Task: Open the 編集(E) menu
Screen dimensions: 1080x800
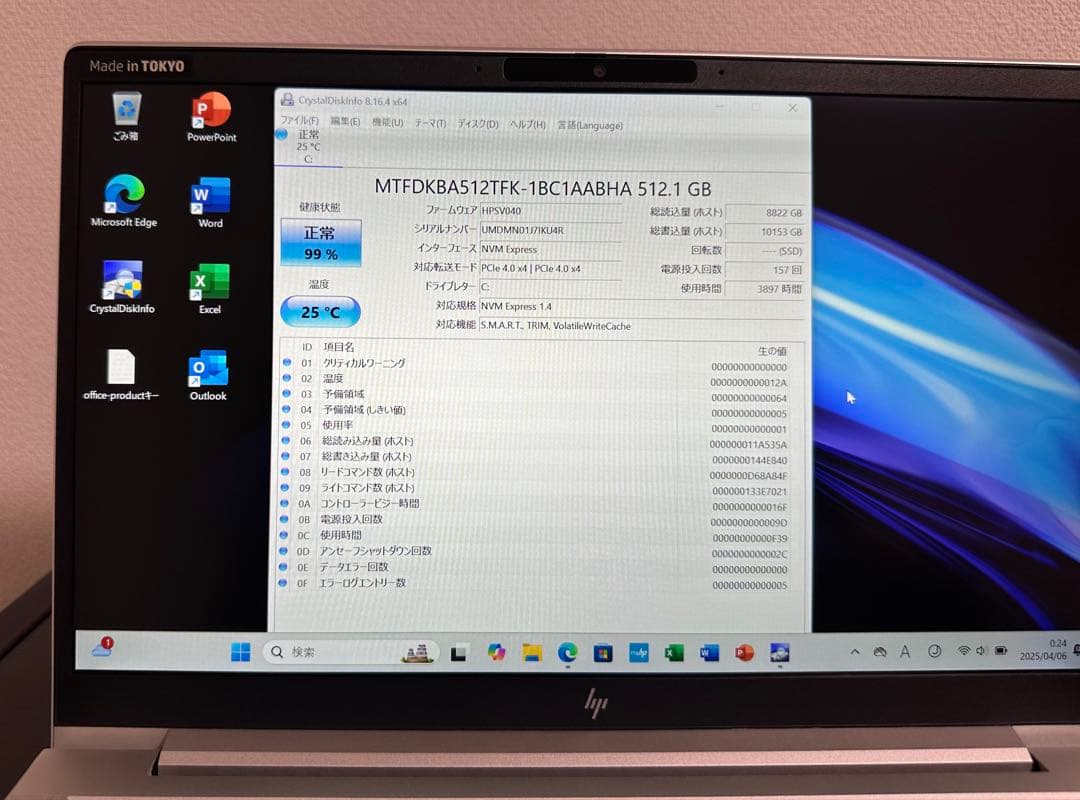Action: pos(345,121)
